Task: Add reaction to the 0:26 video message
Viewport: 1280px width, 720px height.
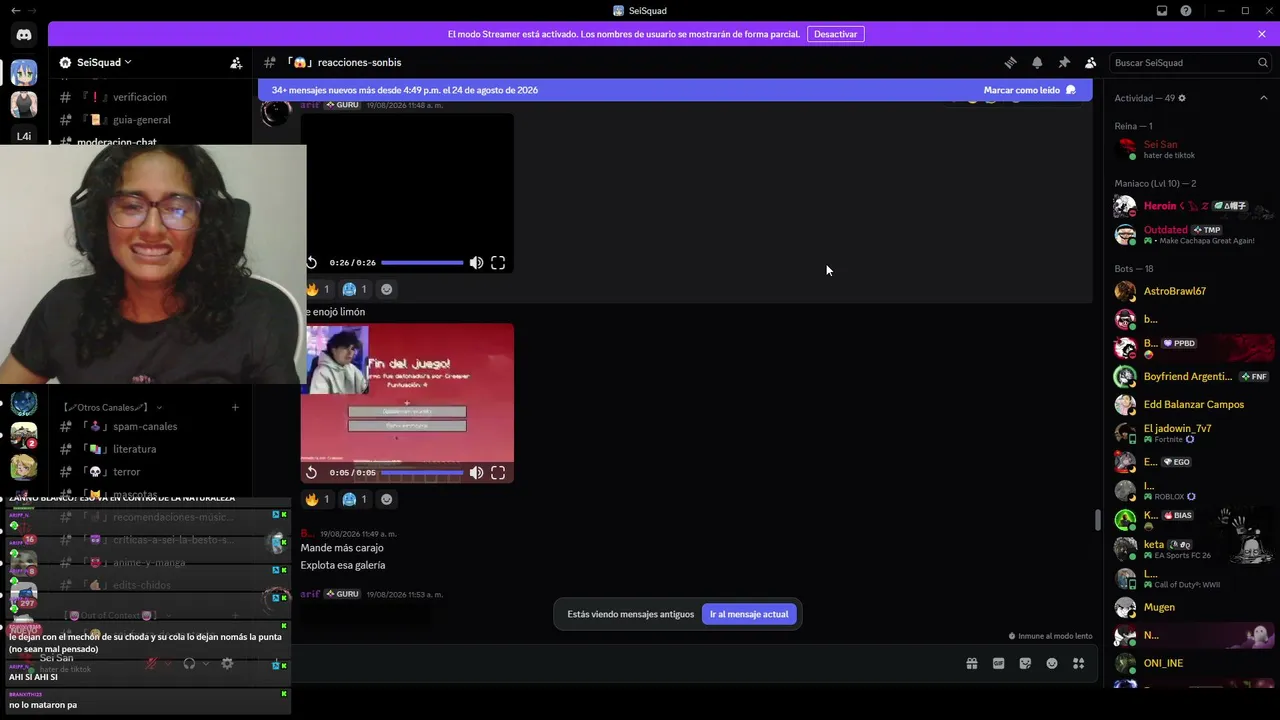Action: tap(386, 289)
